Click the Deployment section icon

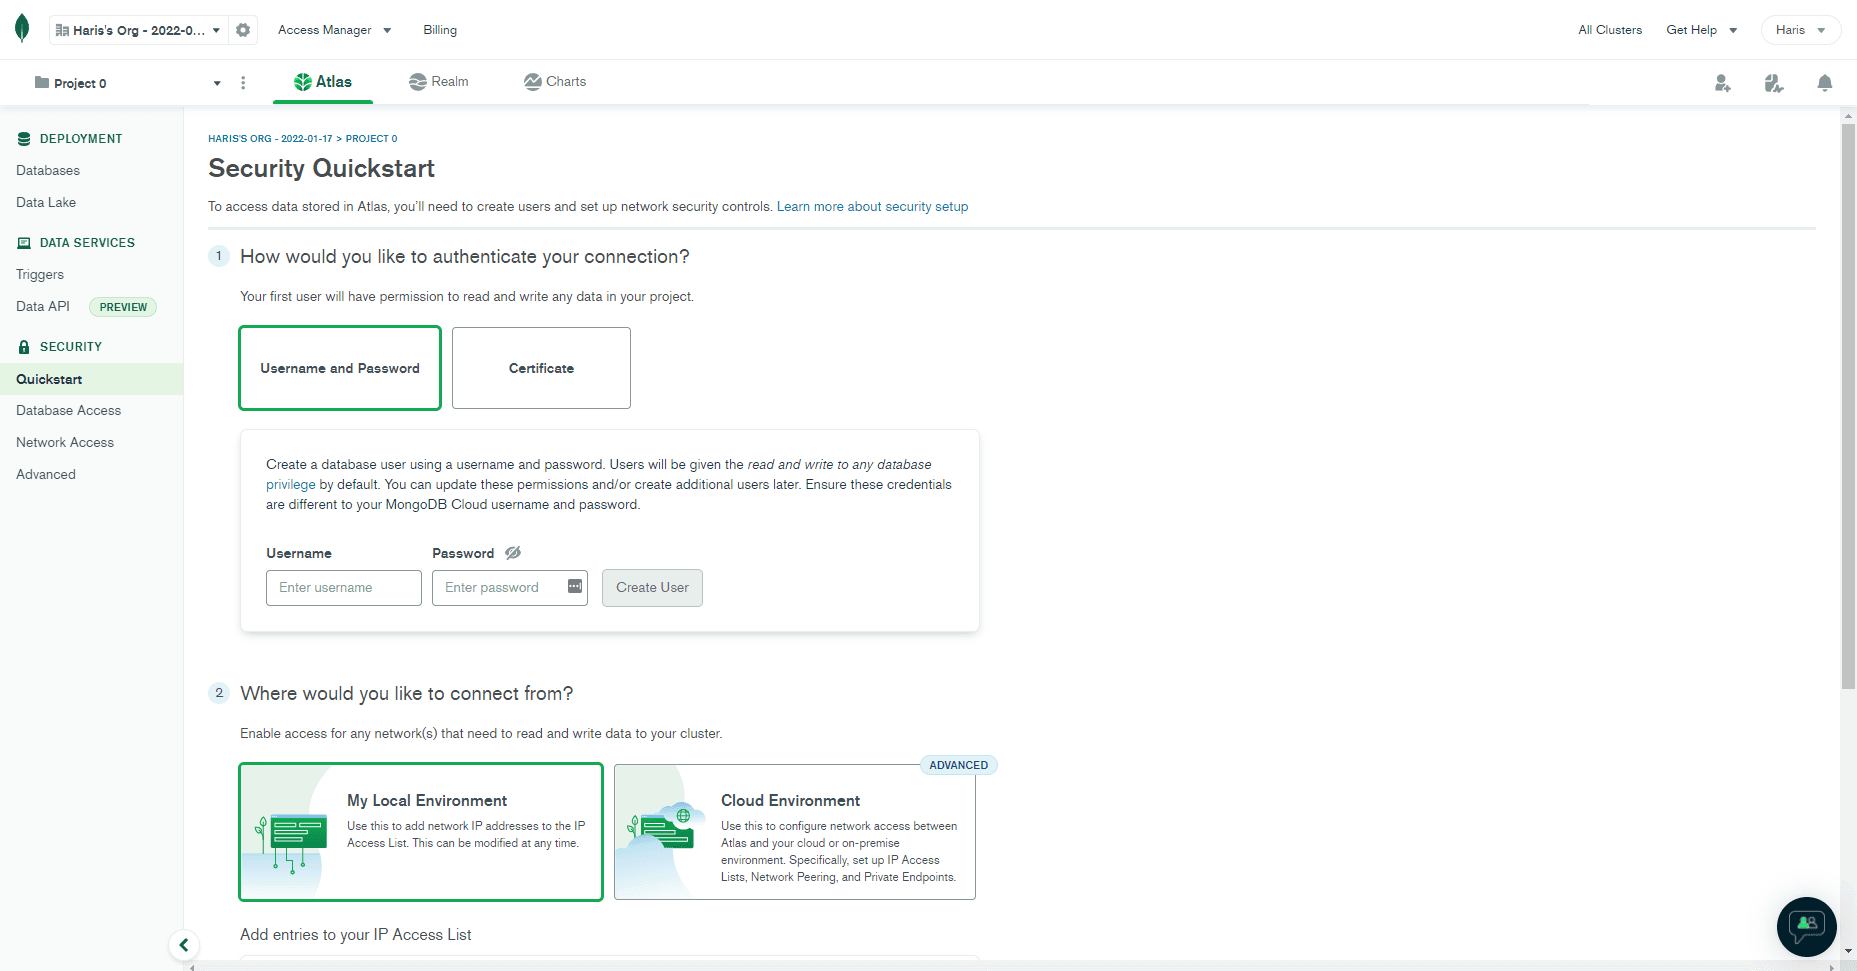pyautogui.click(x=24, y=139)
